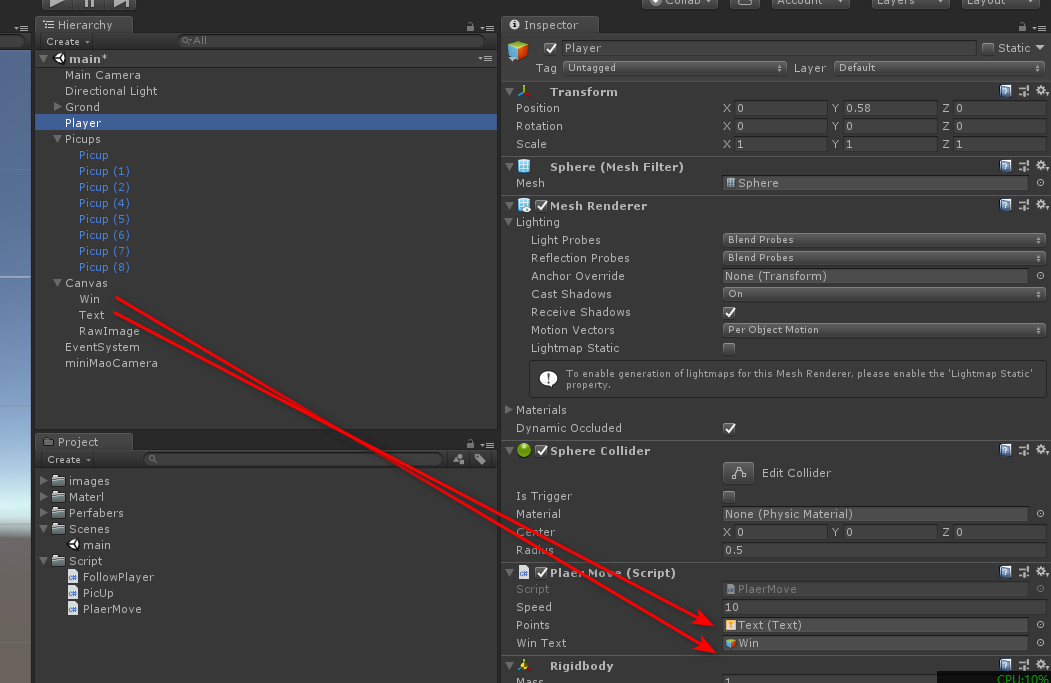Screen dimensions: 1051x683
Task: Expand the images folder in Project
Action: (44, 480)
